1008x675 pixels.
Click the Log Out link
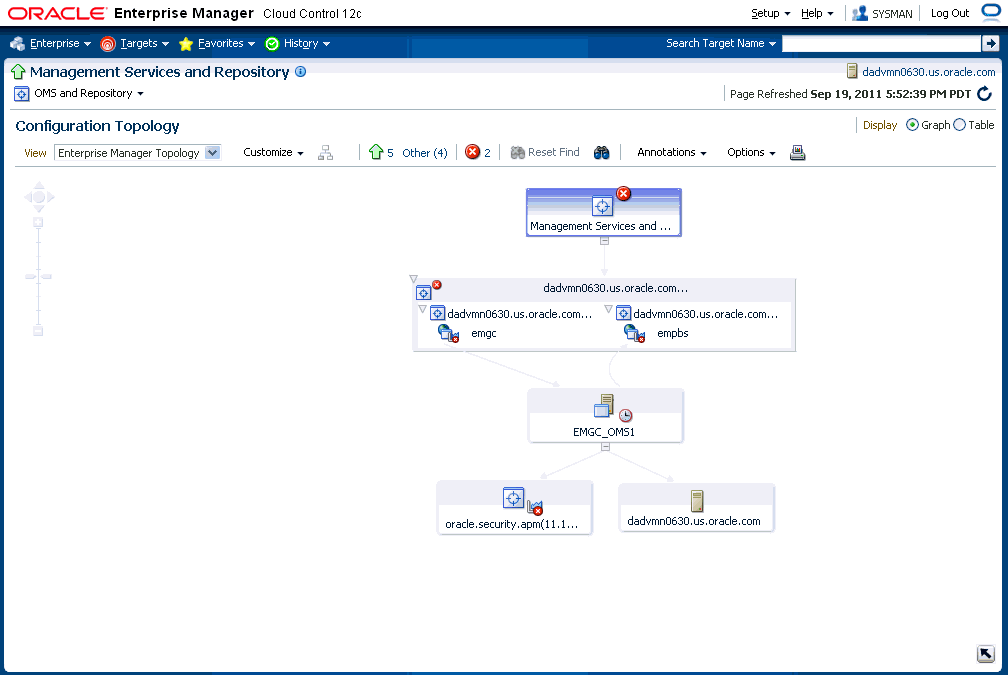click(x=950, y=13)
